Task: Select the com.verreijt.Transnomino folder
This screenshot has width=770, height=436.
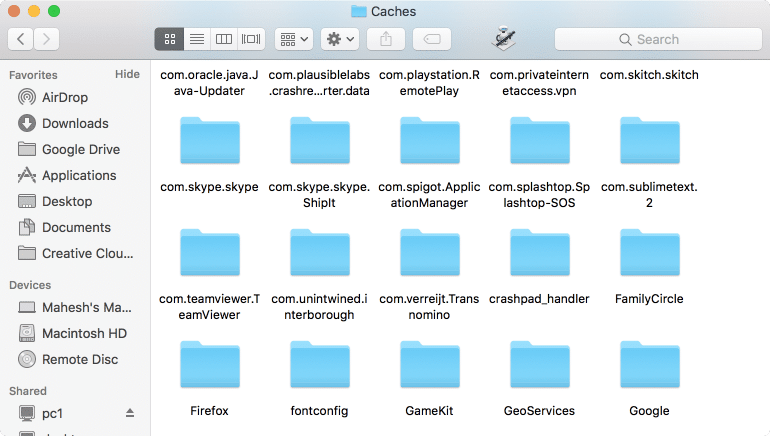Action: pos(430,253)
